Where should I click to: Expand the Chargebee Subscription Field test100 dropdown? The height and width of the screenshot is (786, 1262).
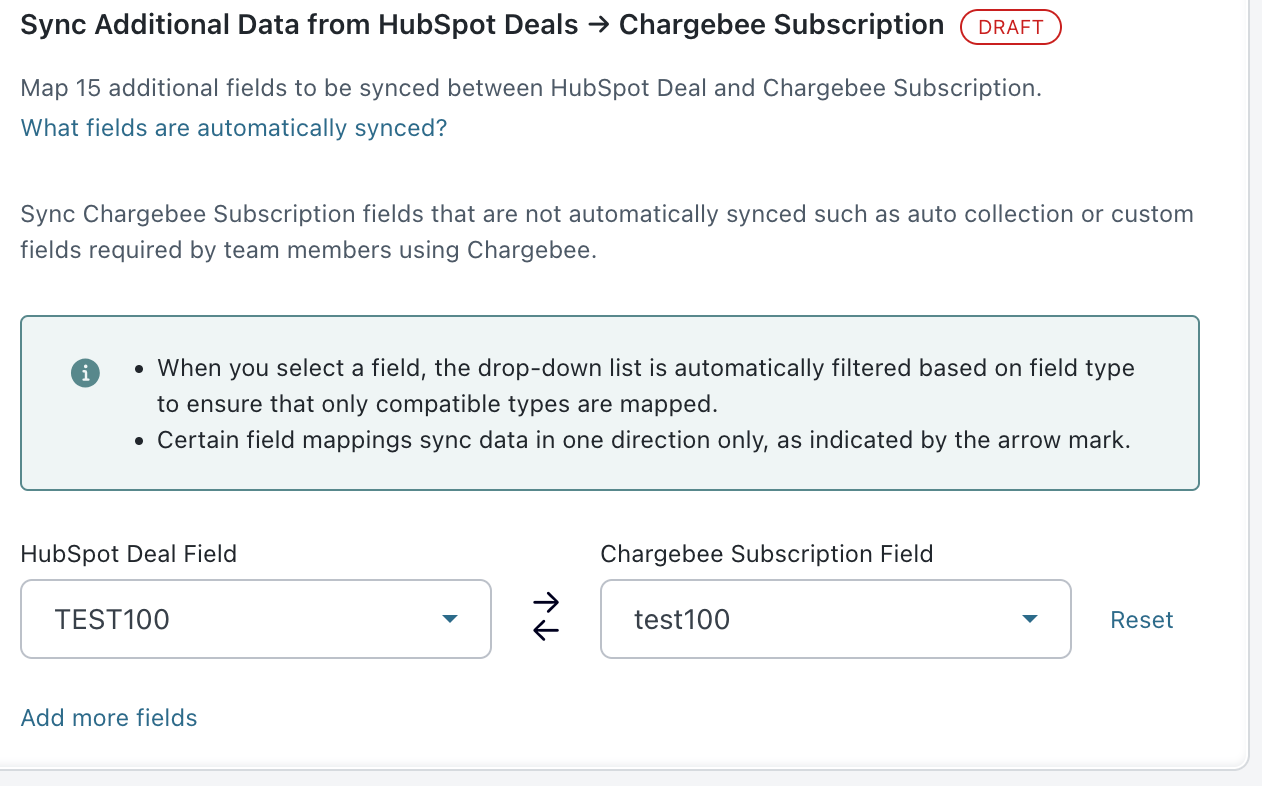835,620
